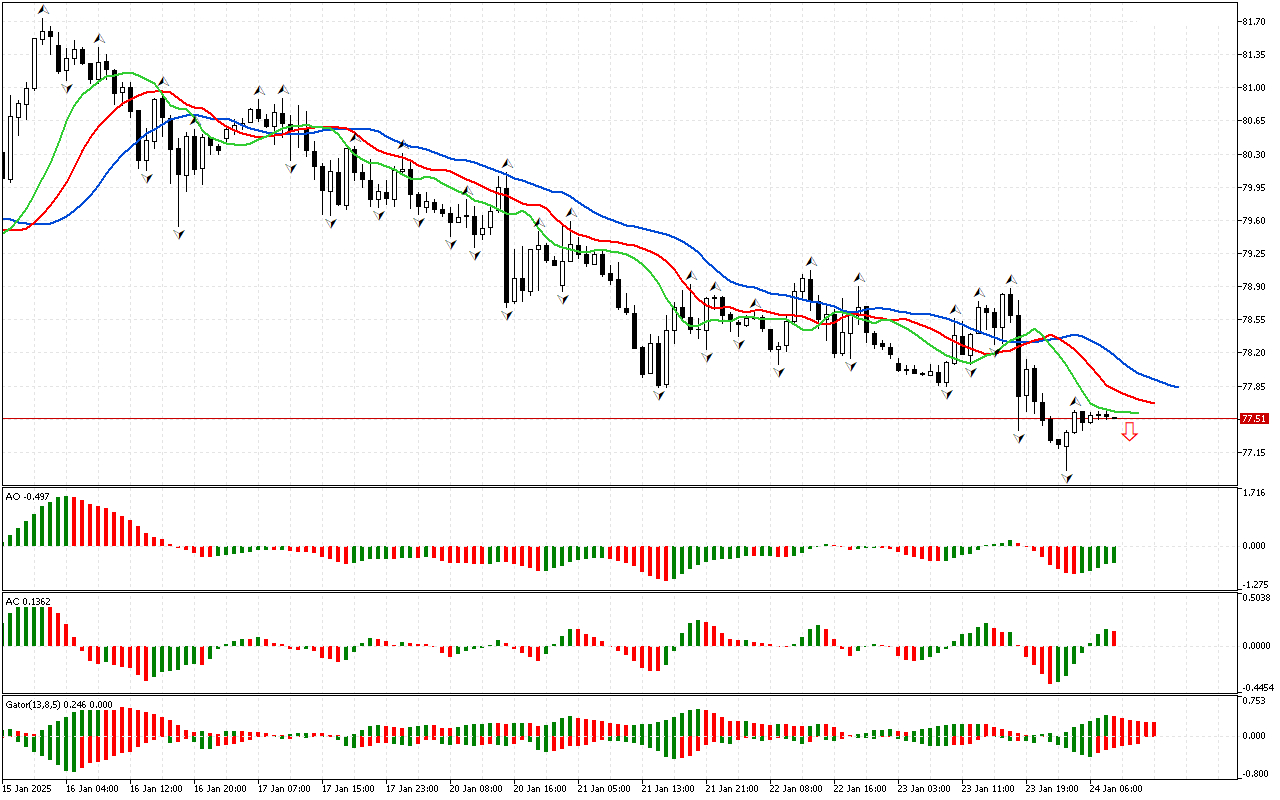Pick the 16 Jan 20:00 time label
The width and height of the screenshot is (1280, 800).
(x=220, y=788)
